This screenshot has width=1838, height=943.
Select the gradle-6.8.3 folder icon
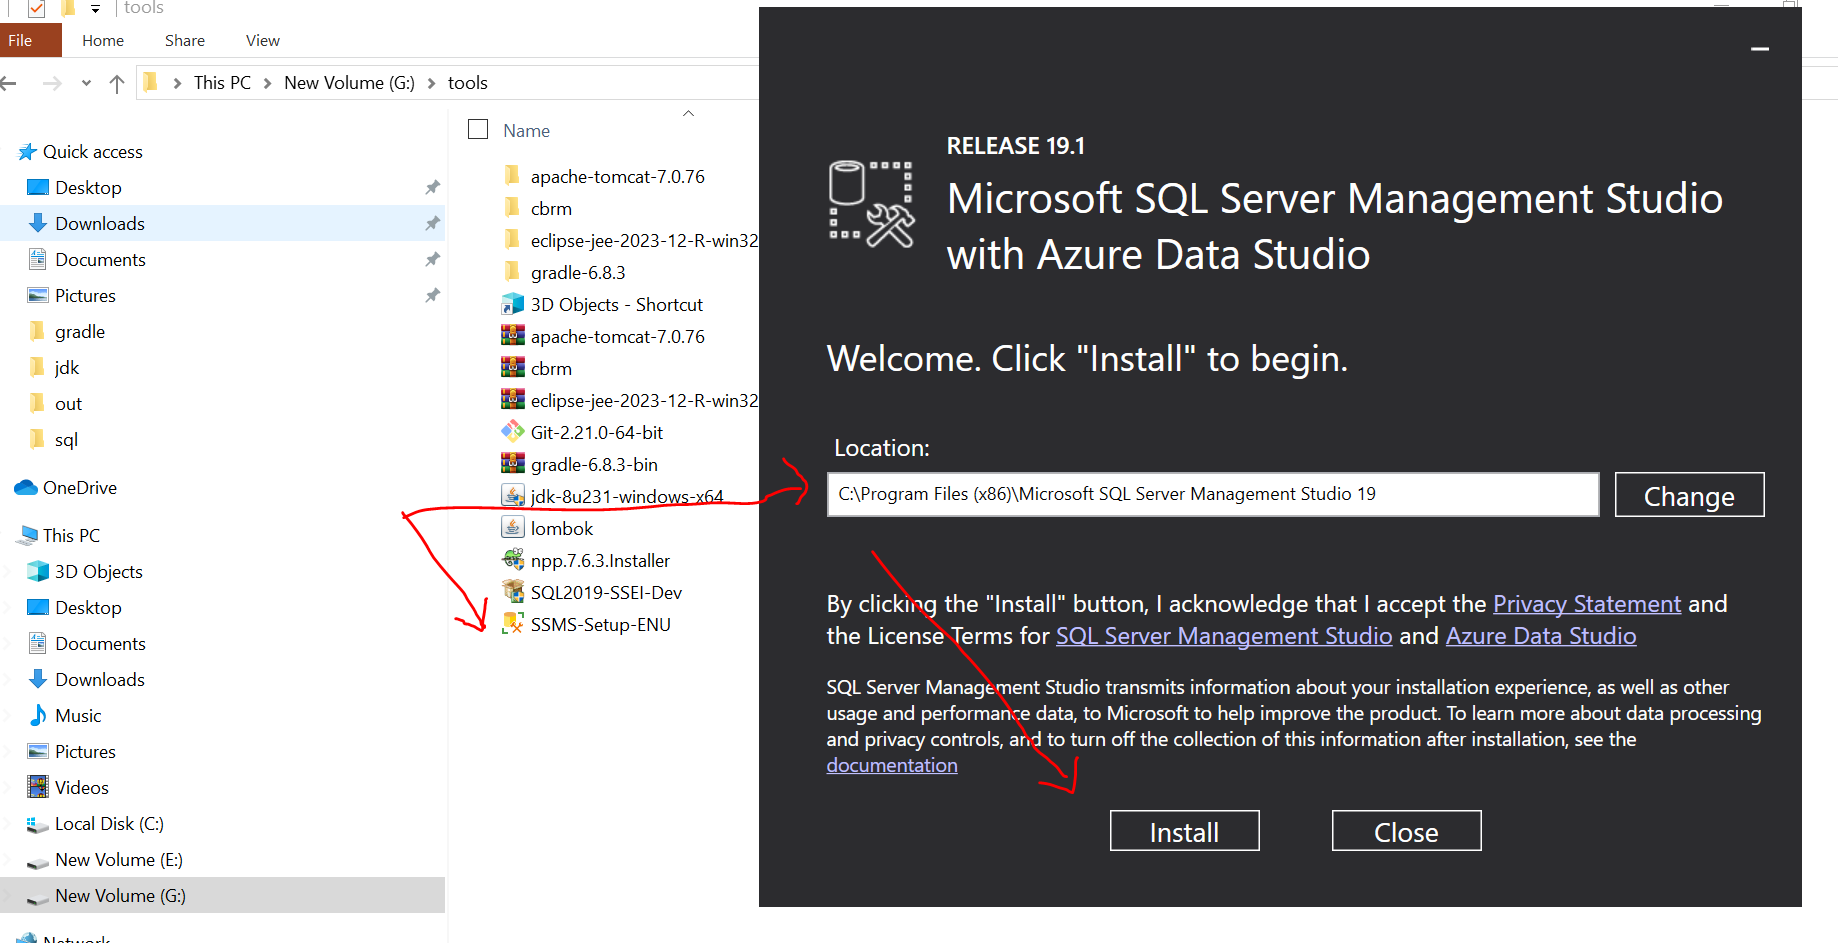click(x=513, y=272)
